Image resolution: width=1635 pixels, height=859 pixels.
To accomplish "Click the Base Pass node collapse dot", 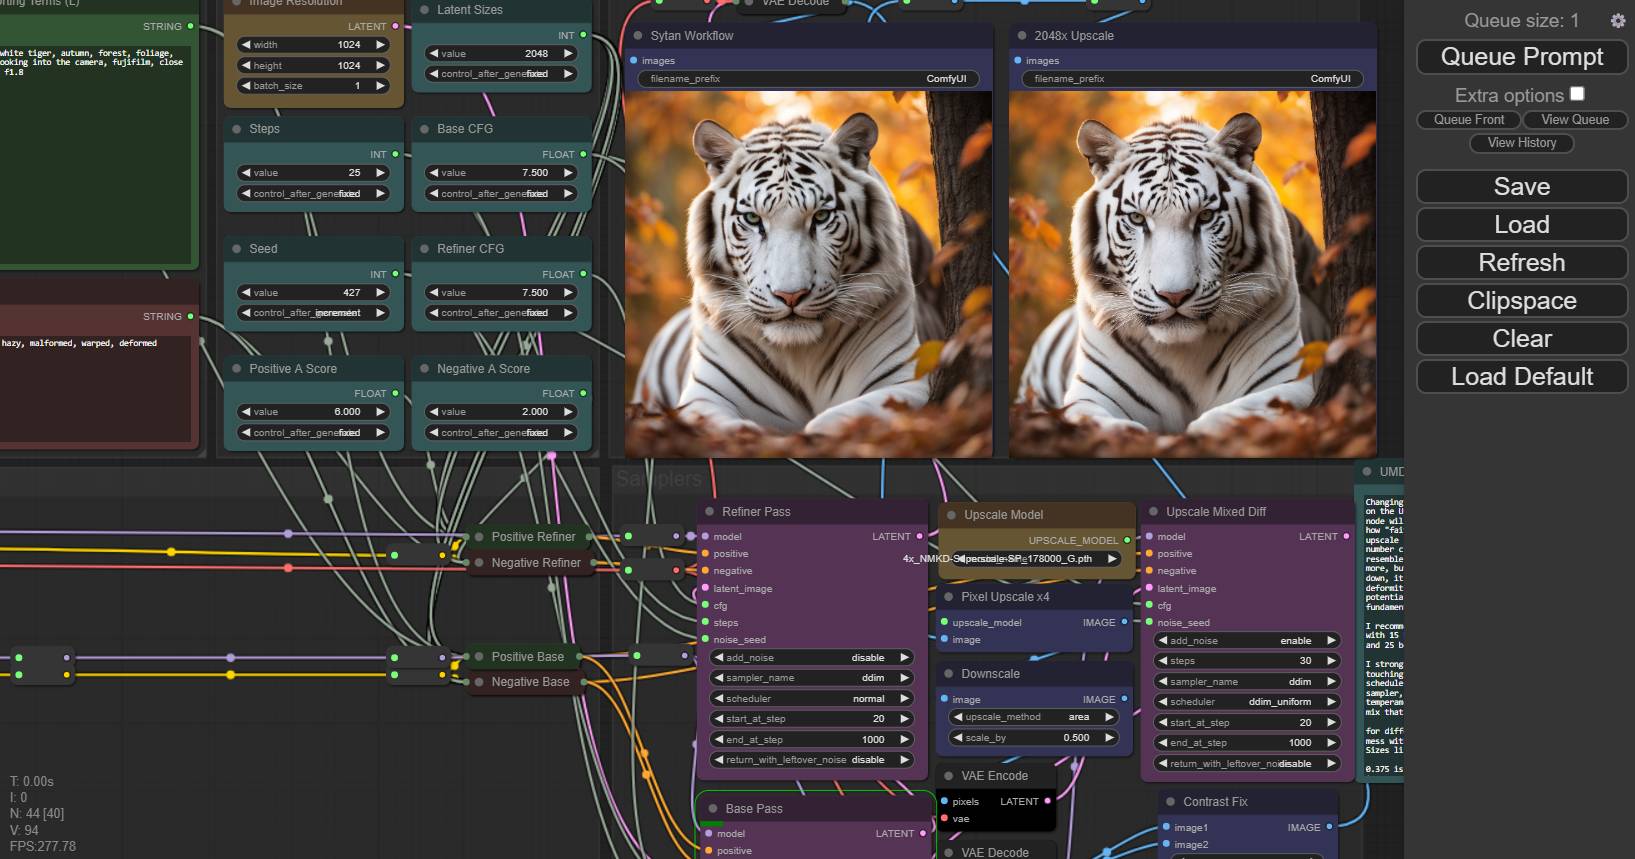I will (713, 809).
